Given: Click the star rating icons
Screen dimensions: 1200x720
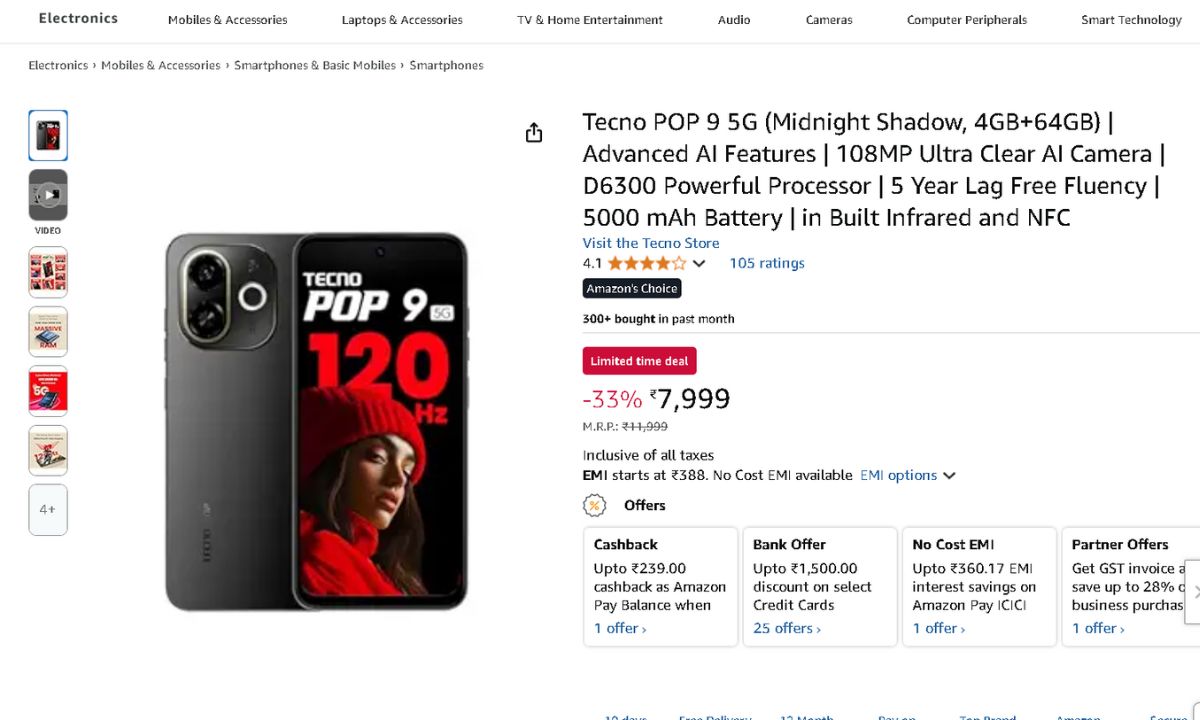Looking at the screenshot, I should [646, 263].
